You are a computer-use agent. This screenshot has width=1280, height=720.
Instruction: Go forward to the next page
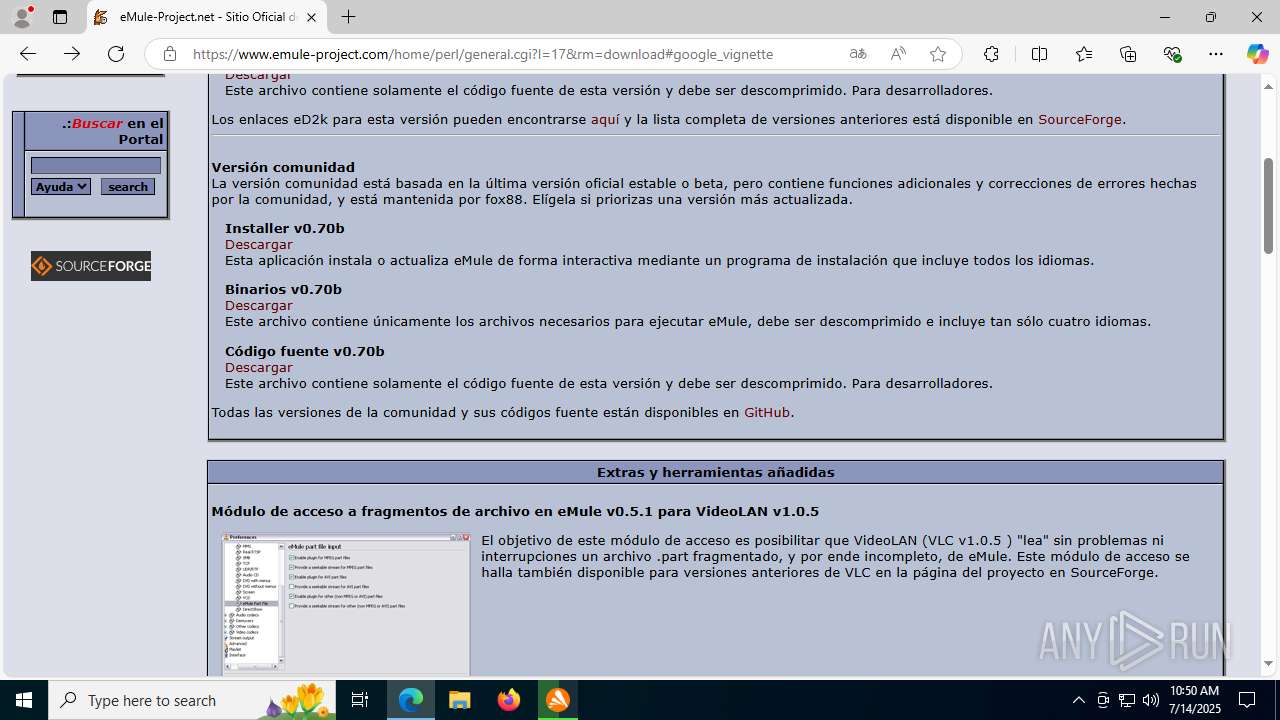(72, 54)
